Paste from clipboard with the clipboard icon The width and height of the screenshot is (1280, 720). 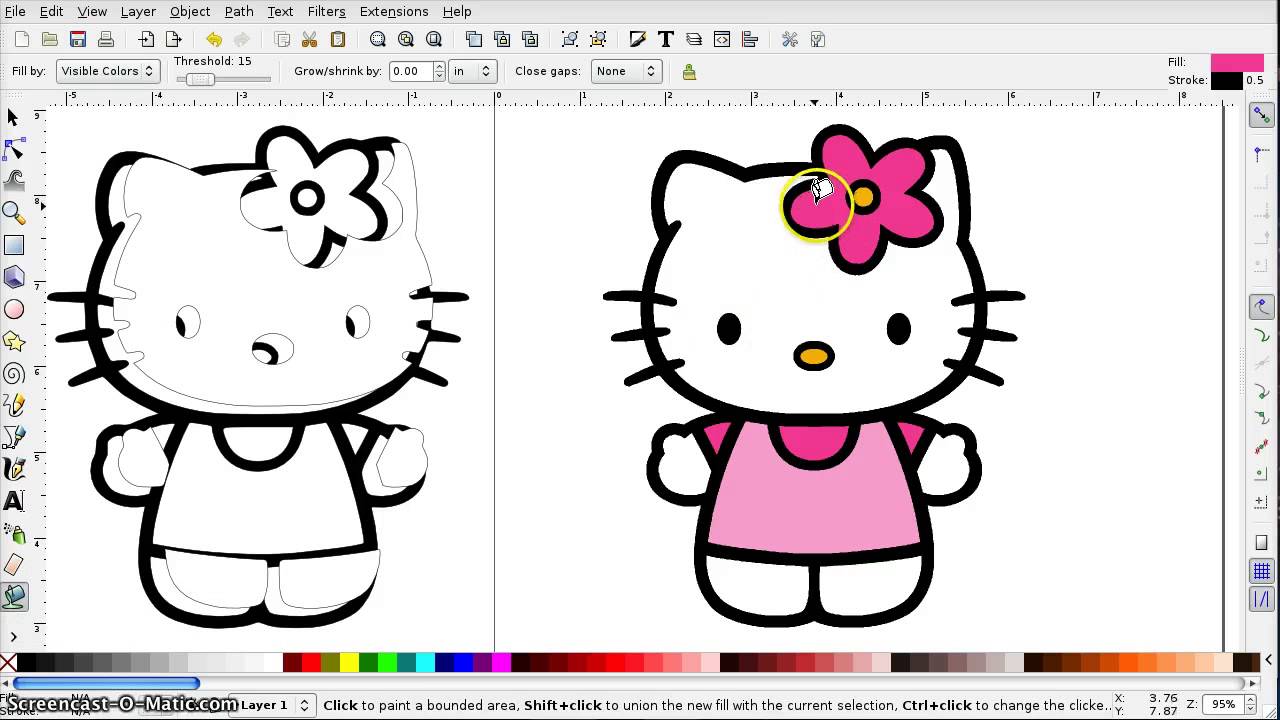338,40
